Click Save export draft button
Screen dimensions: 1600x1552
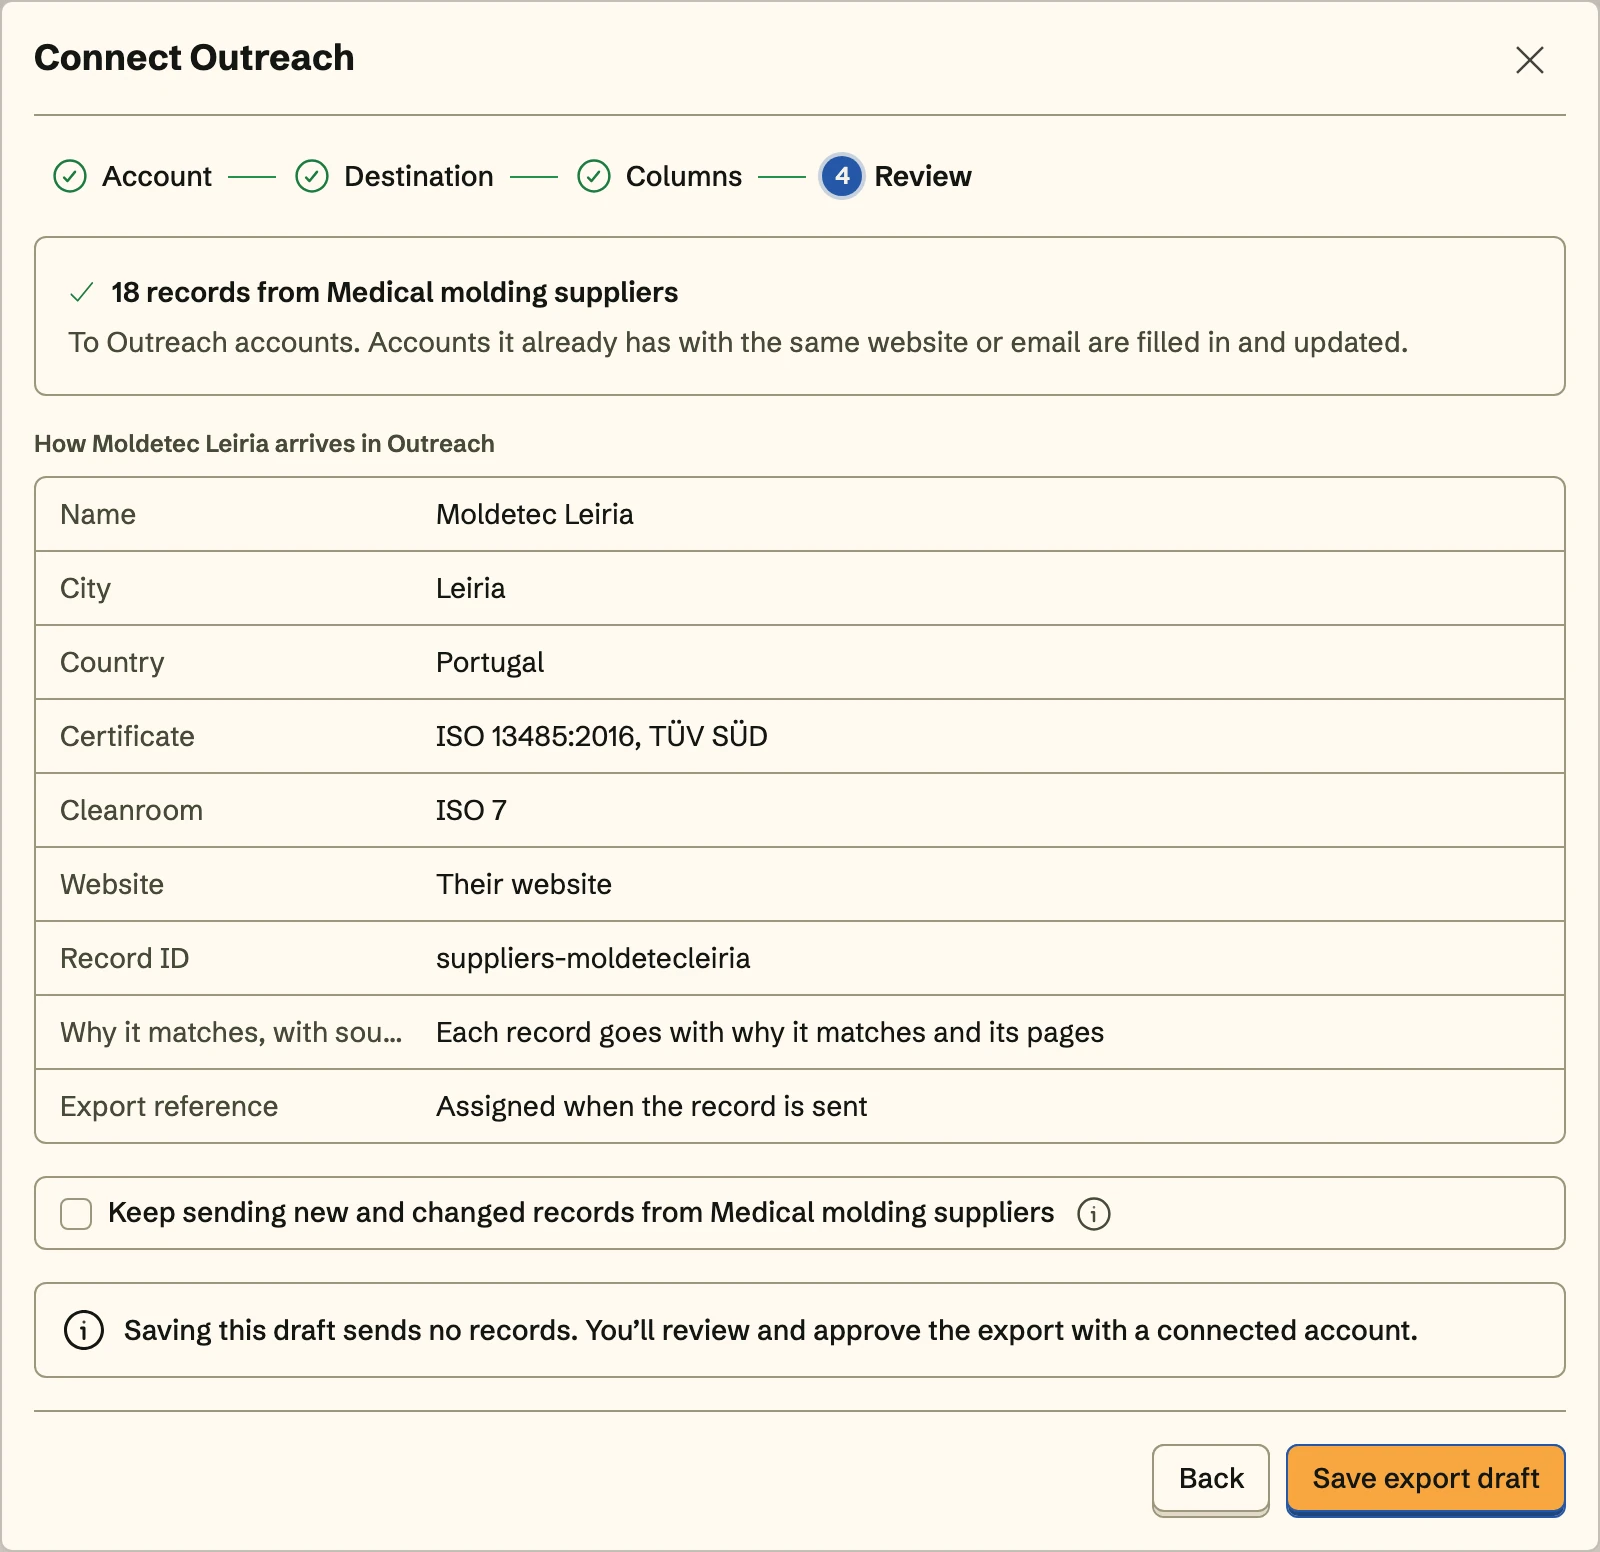point(1425,1478)
